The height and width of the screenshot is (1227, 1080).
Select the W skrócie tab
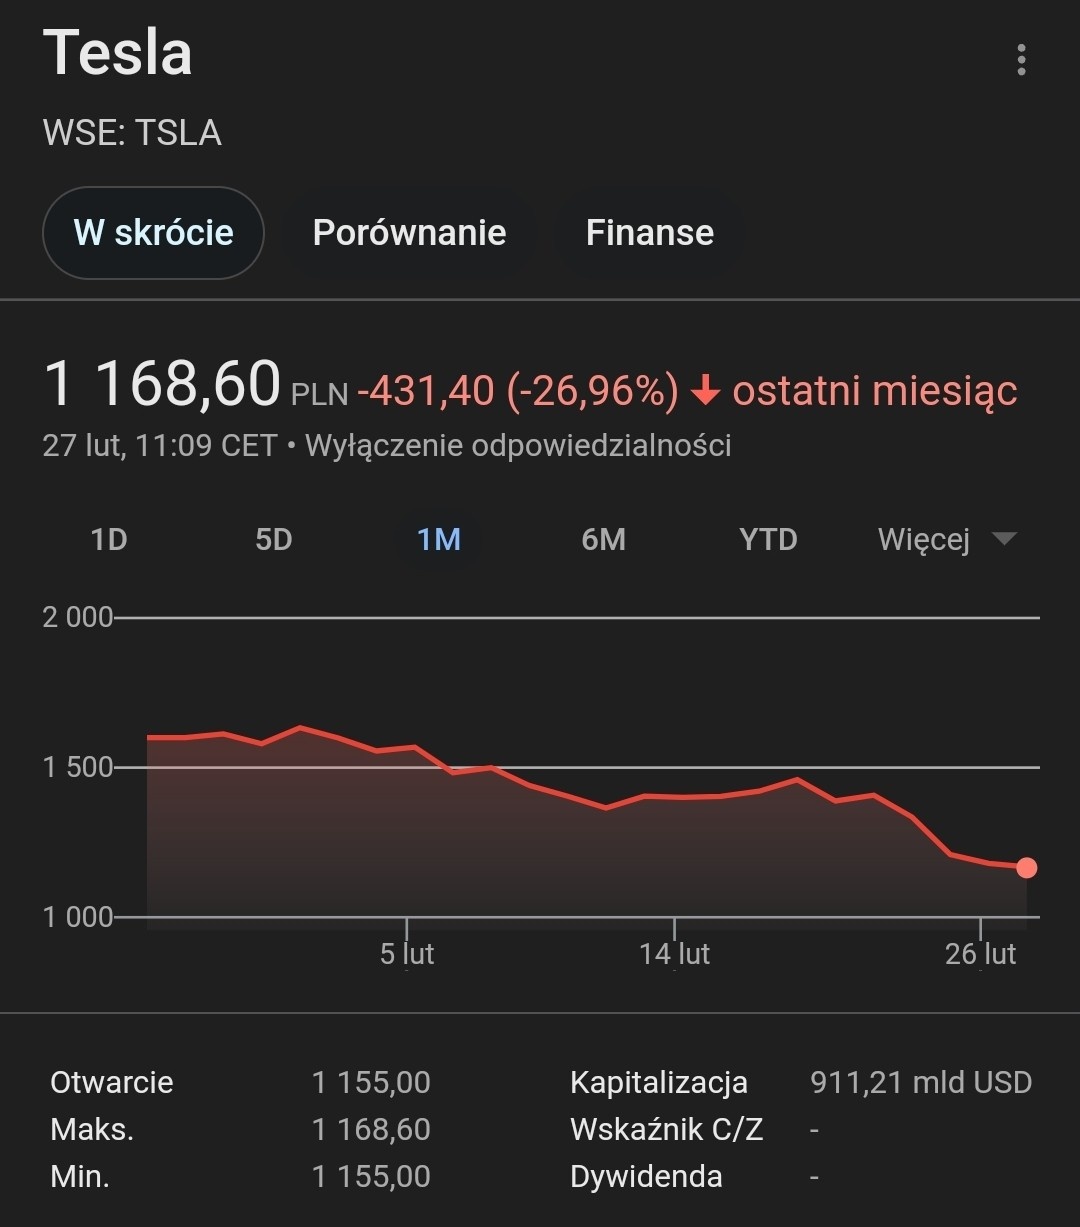coord(153,233)
